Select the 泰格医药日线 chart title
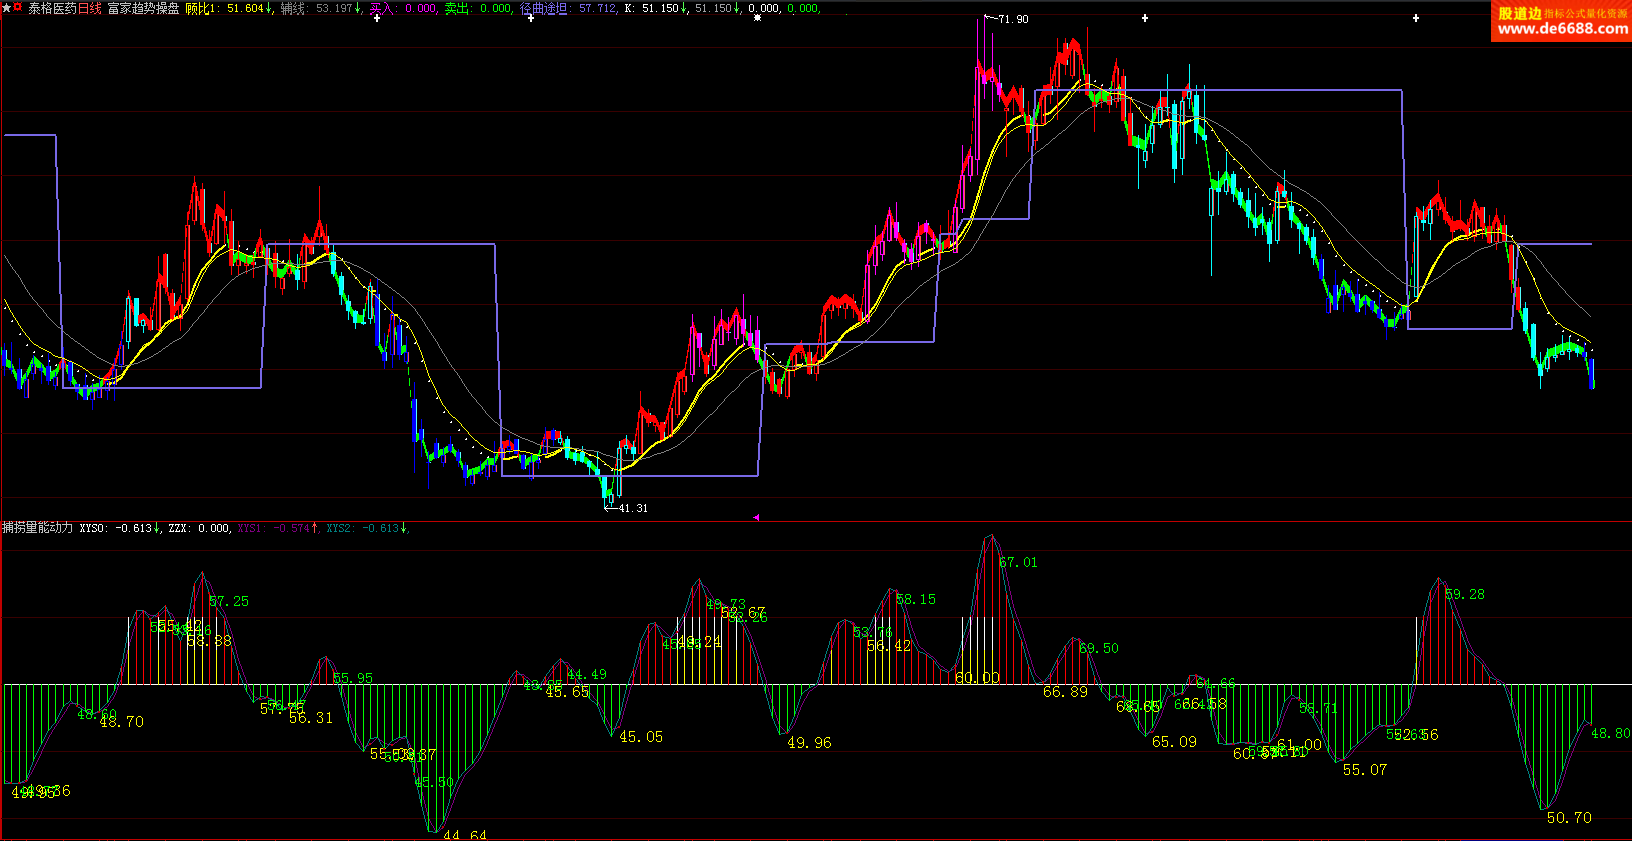The height and width of the screenshot is (841, 1632). (x=65, y=8)
